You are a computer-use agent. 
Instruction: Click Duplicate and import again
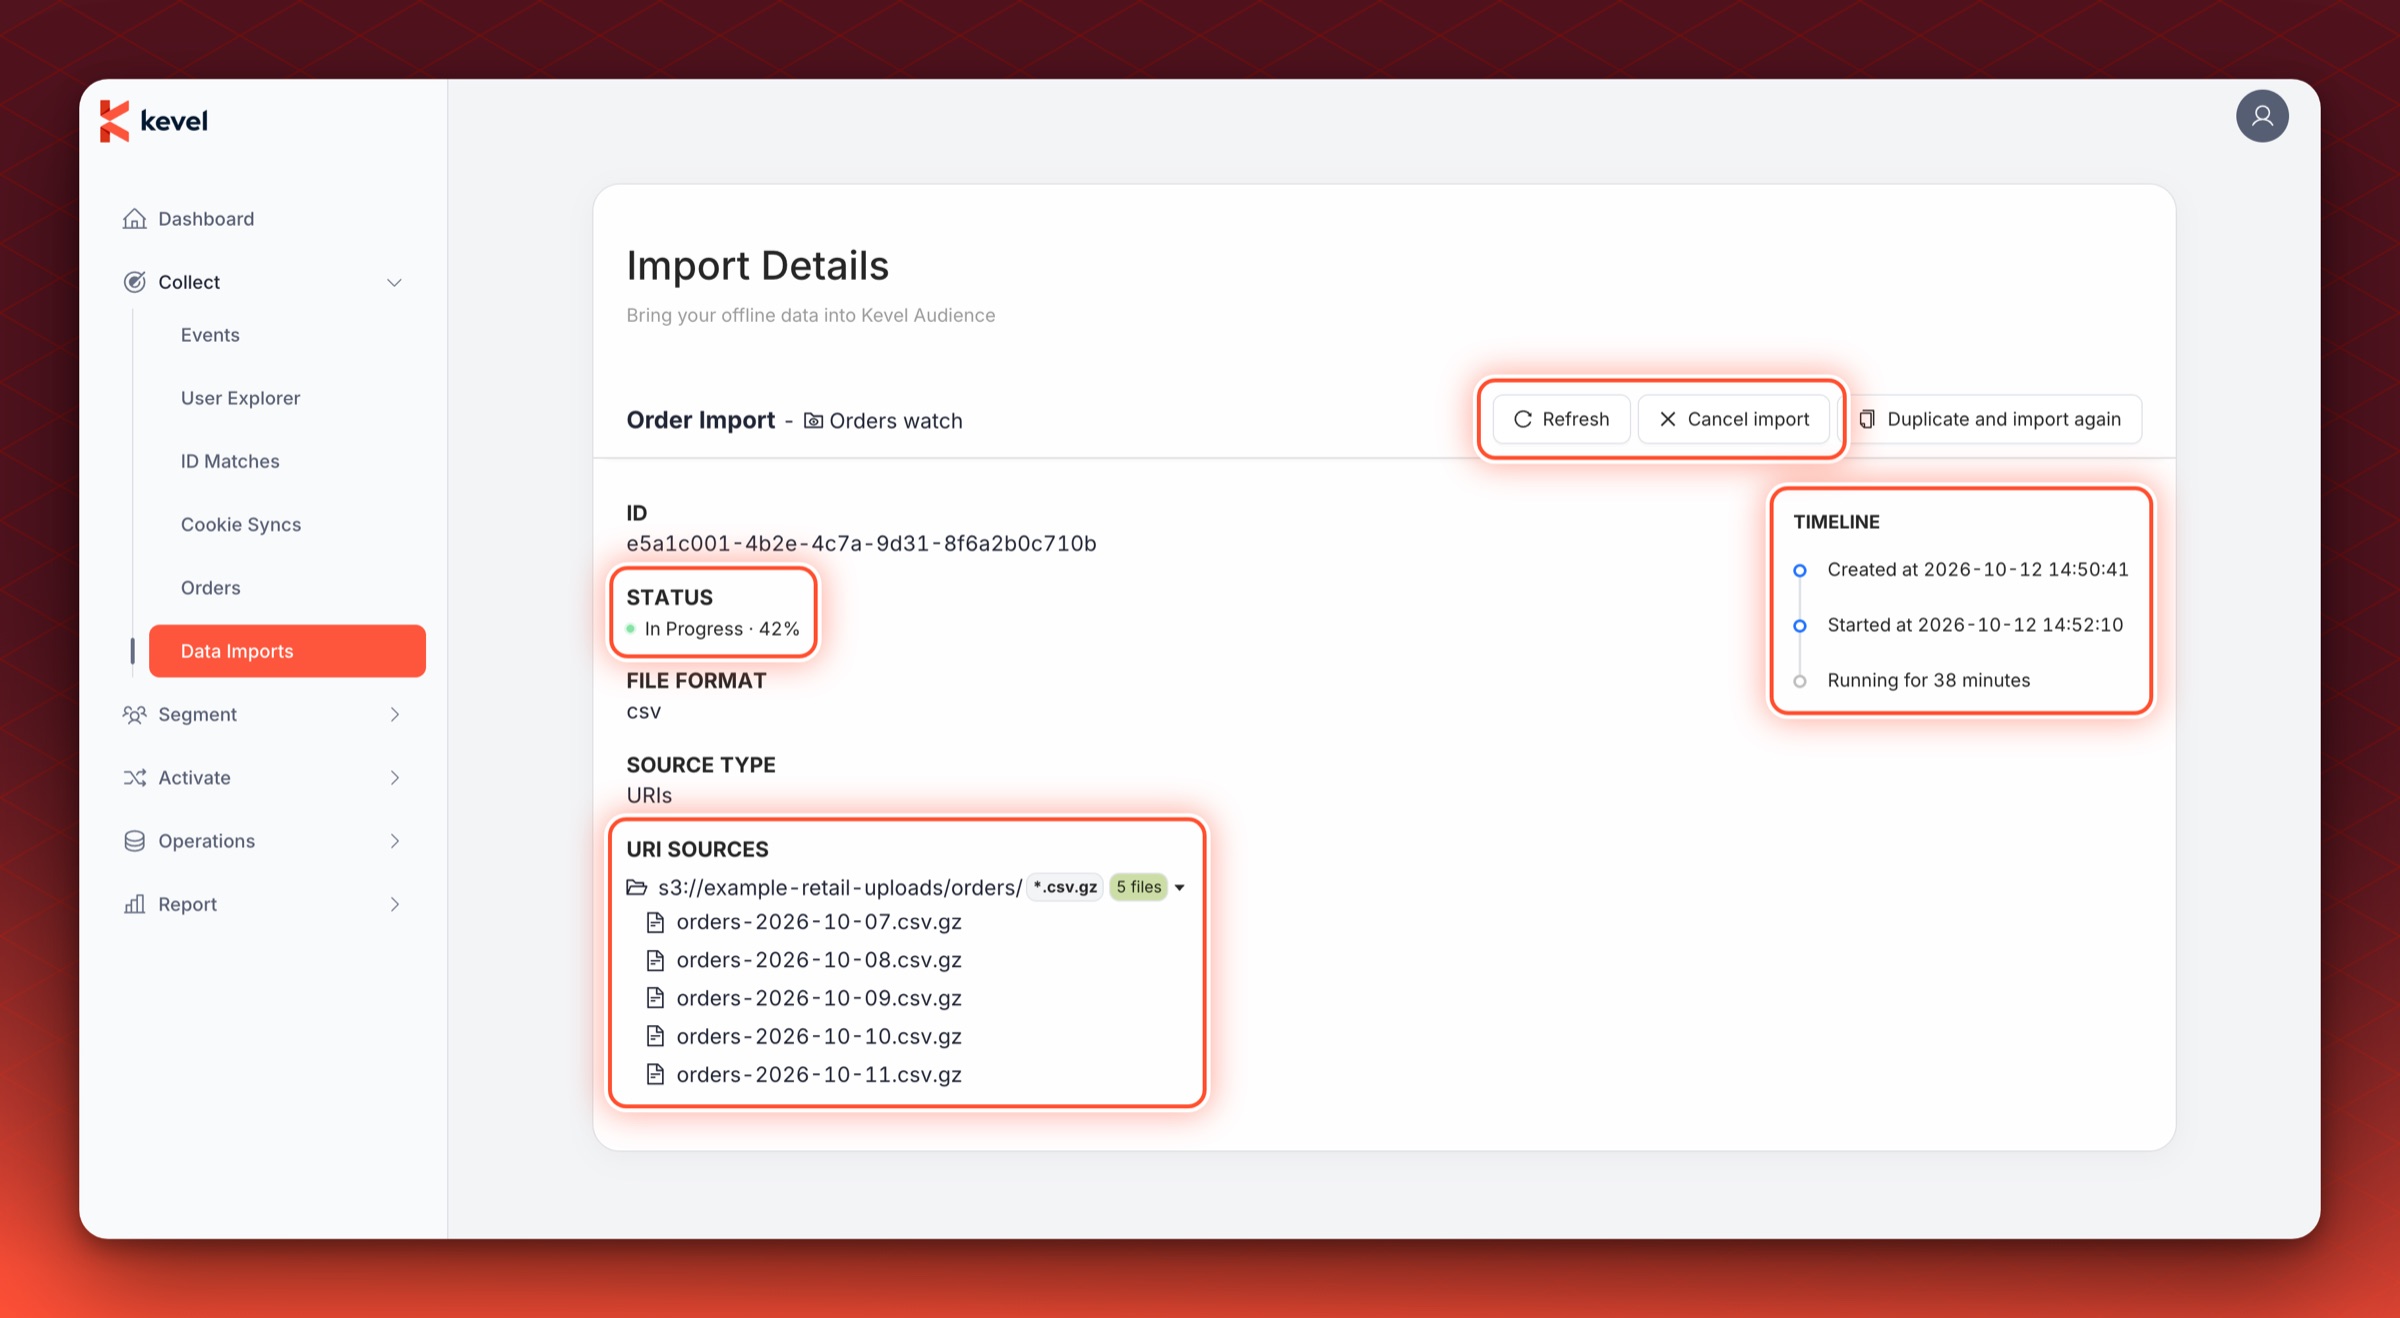pos(1990,419)
